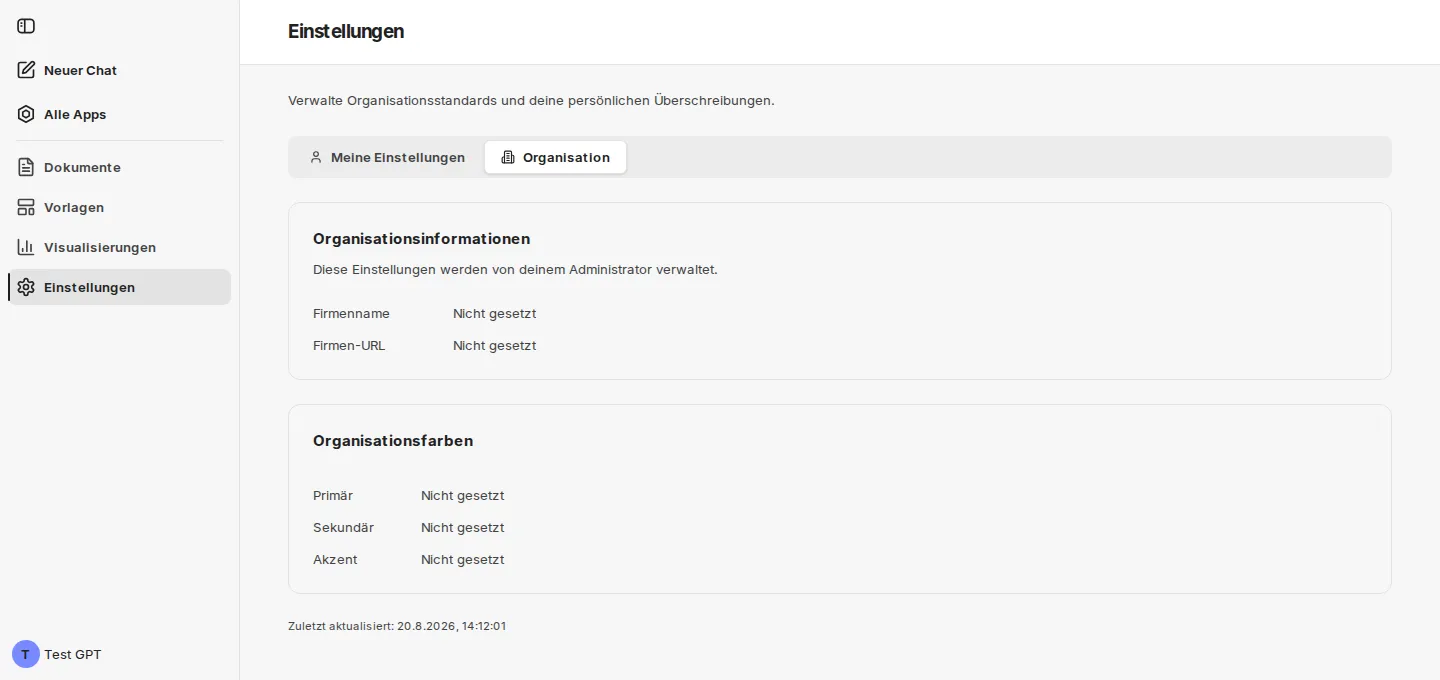The image size is (1440, 680).
Task: Click the Einstellungen page heading
Action: pyautogui.click(x=346, y=31)
